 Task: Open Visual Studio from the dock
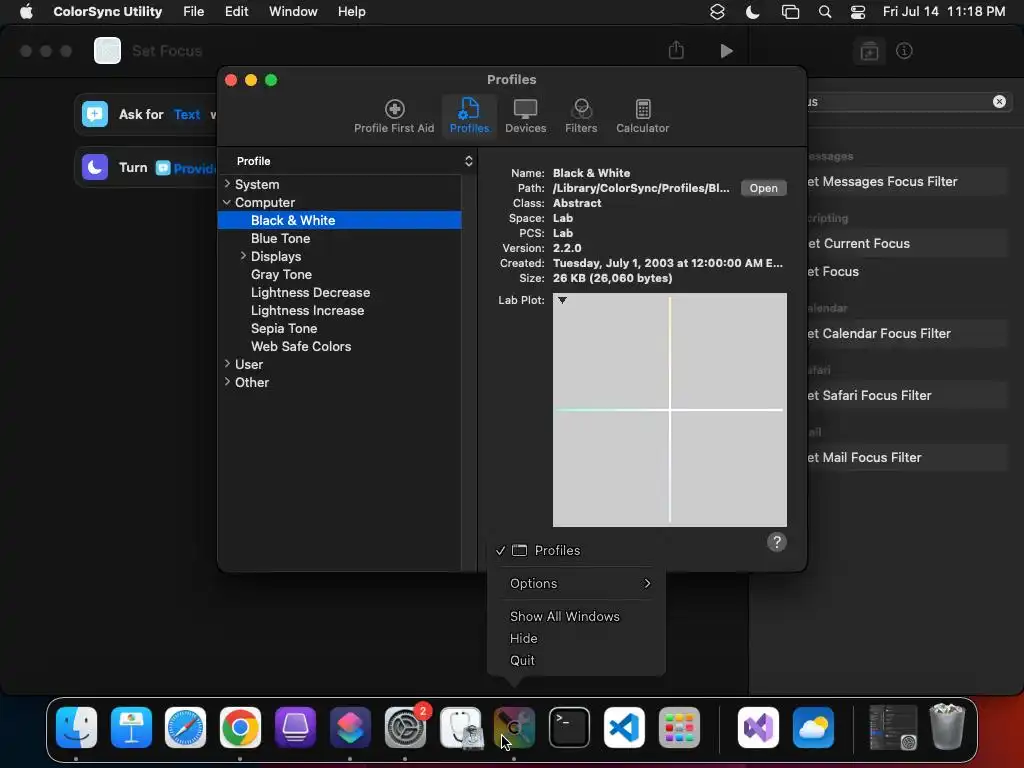(758, 727)
